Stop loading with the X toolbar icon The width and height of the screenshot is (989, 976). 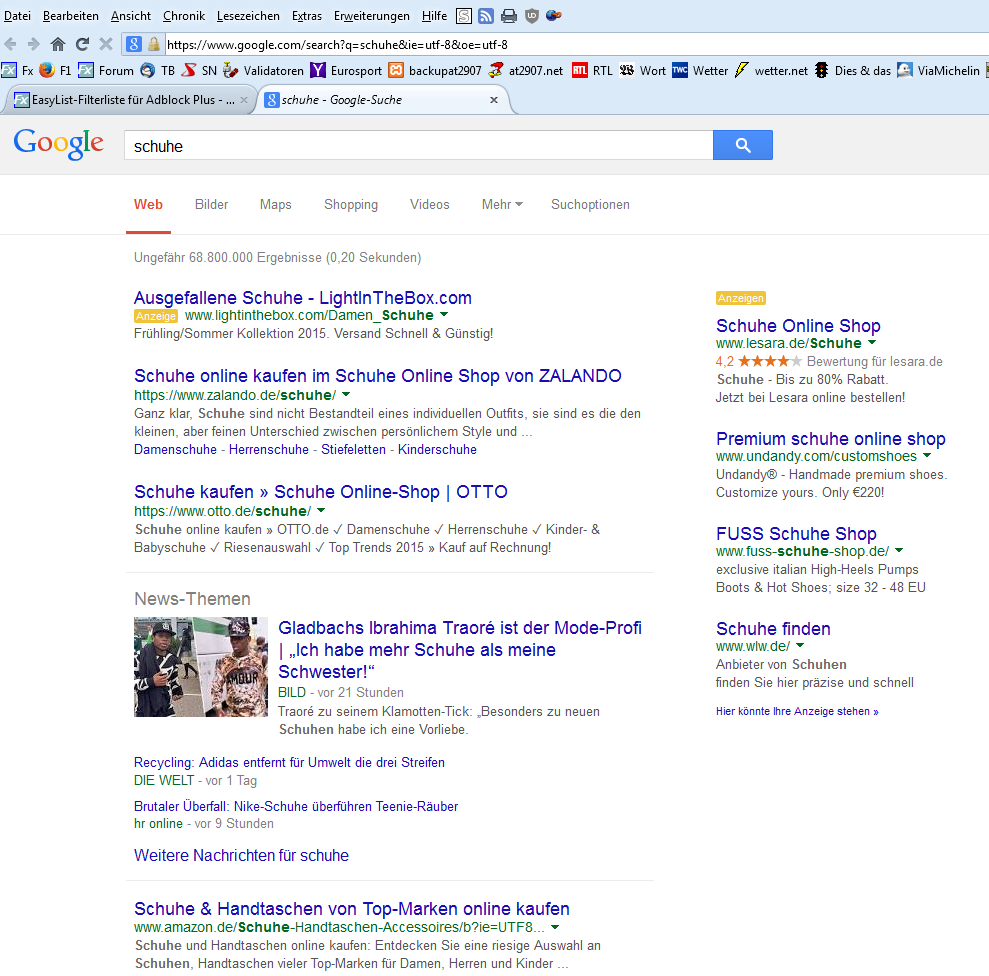coord(106,44)
